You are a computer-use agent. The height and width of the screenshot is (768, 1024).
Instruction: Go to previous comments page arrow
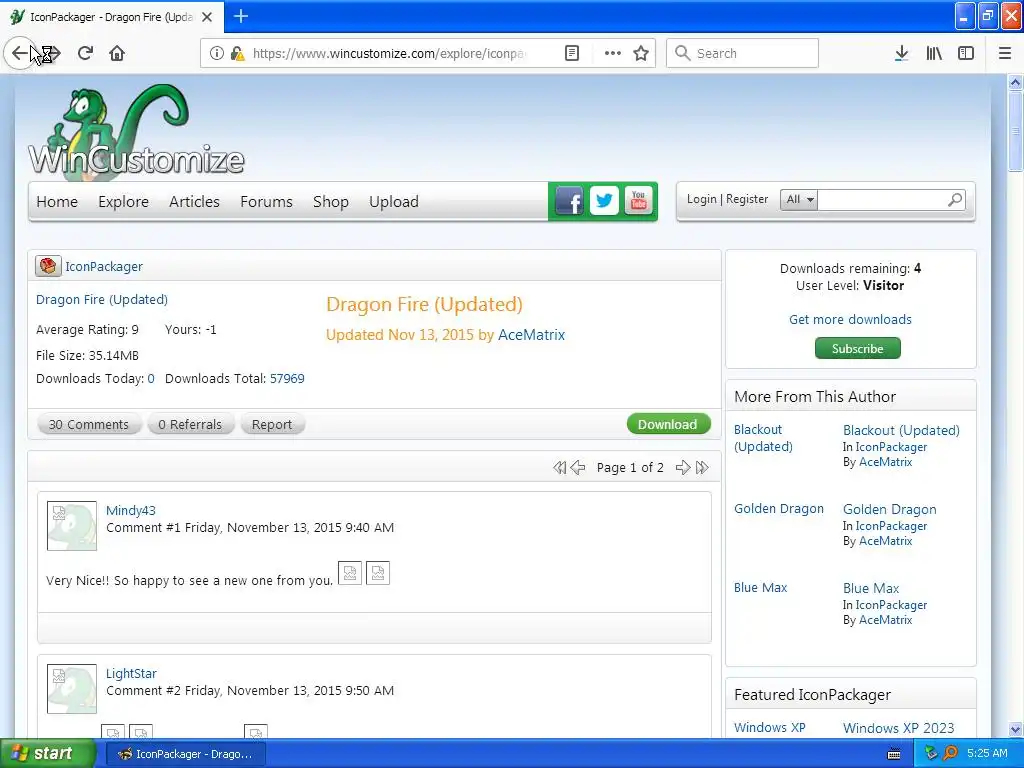(x=578, y=468)
